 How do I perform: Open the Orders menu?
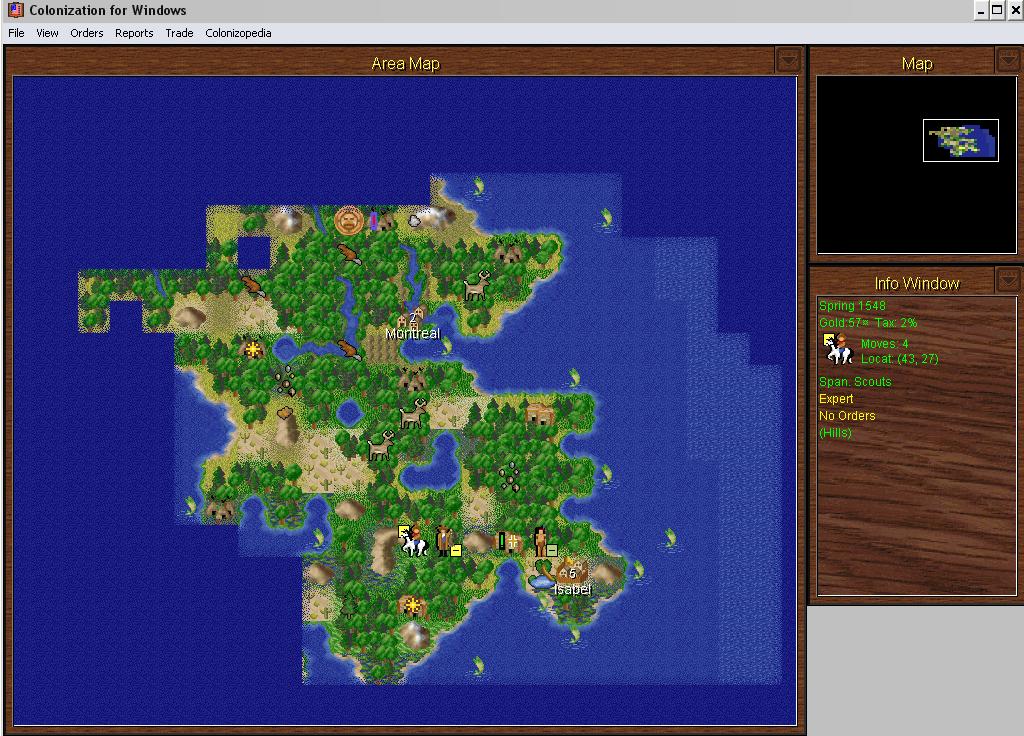click(x=87, y=33)
